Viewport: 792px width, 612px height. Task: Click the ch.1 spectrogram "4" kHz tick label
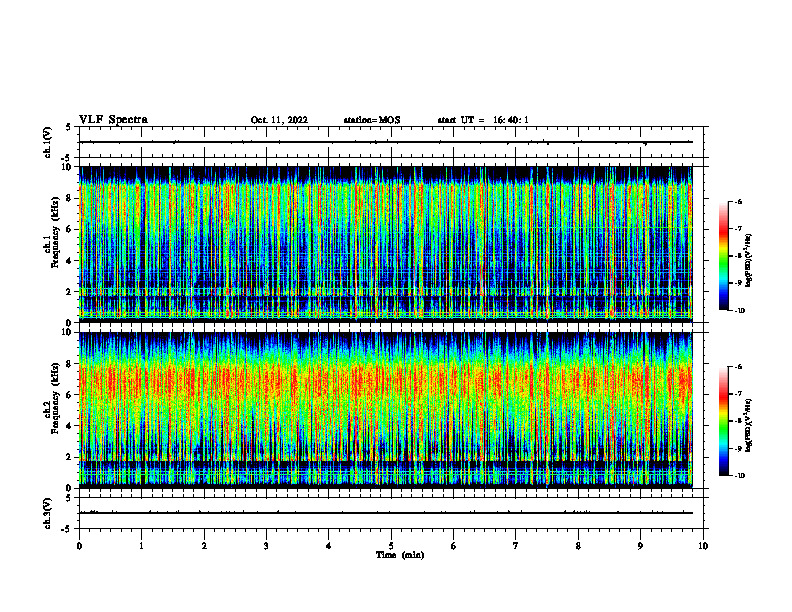70,261
